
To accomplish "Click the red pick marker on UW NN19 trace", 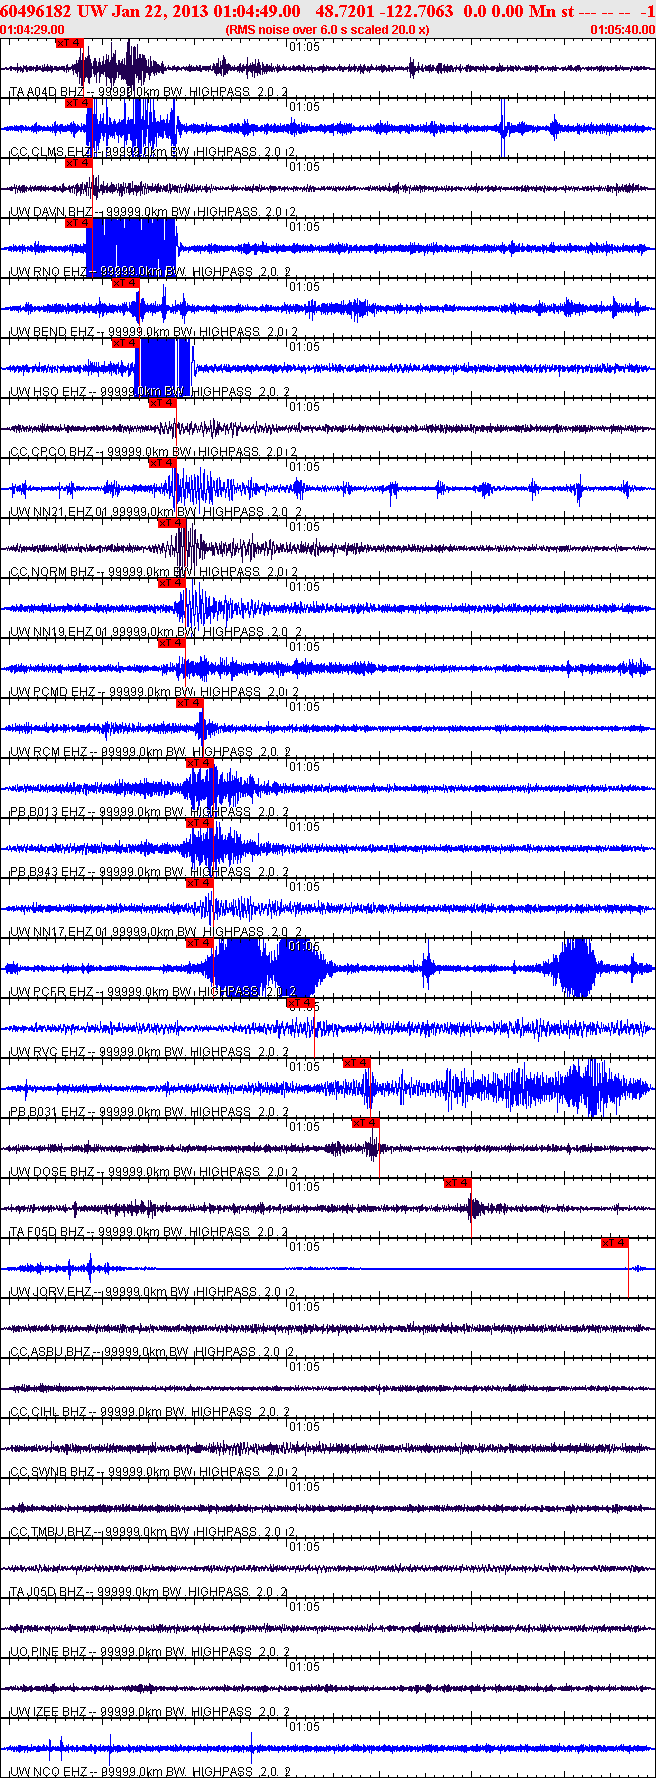I will (171, 583).
